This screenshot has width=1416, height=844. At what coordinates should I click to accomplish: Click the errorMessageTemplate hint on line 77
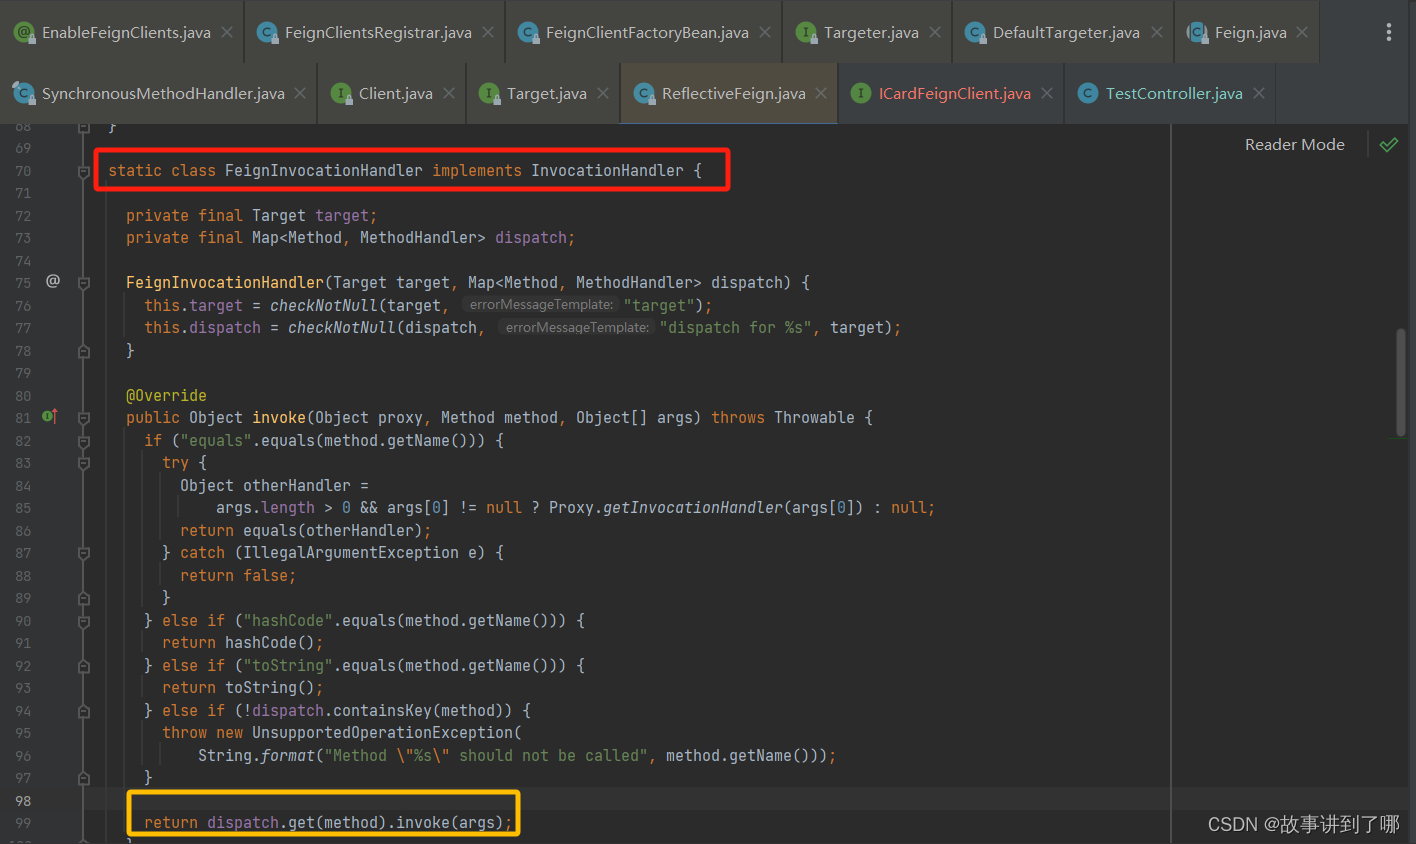click(x=576, y=327)
